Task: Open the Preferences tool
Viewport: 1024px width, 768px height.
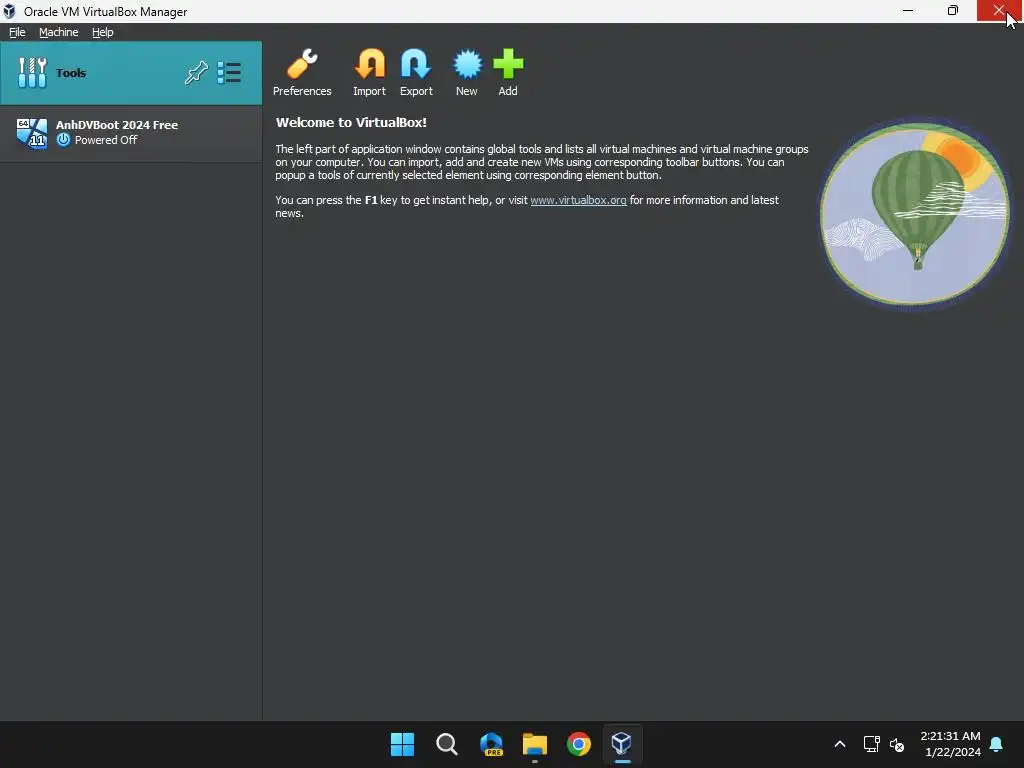Action: (x=302, y=72)
